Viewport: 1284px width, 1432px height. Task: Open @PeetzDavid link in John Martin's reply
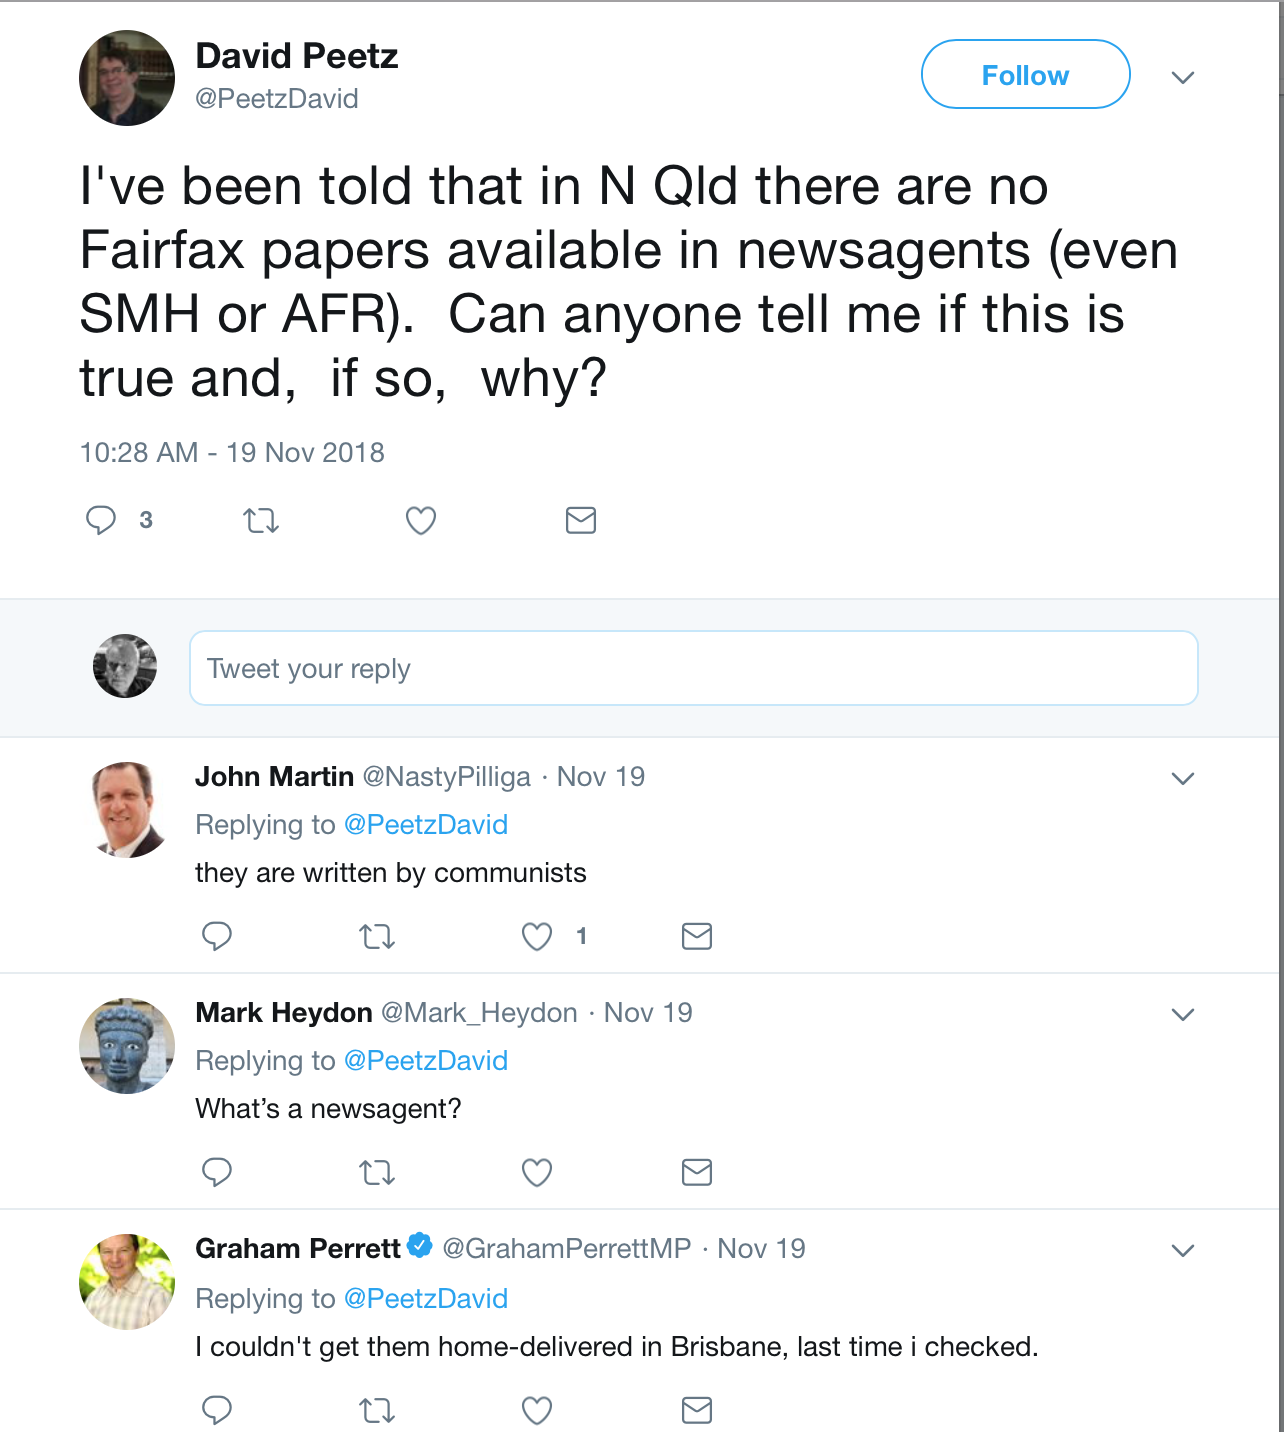[x=426, y=825]
